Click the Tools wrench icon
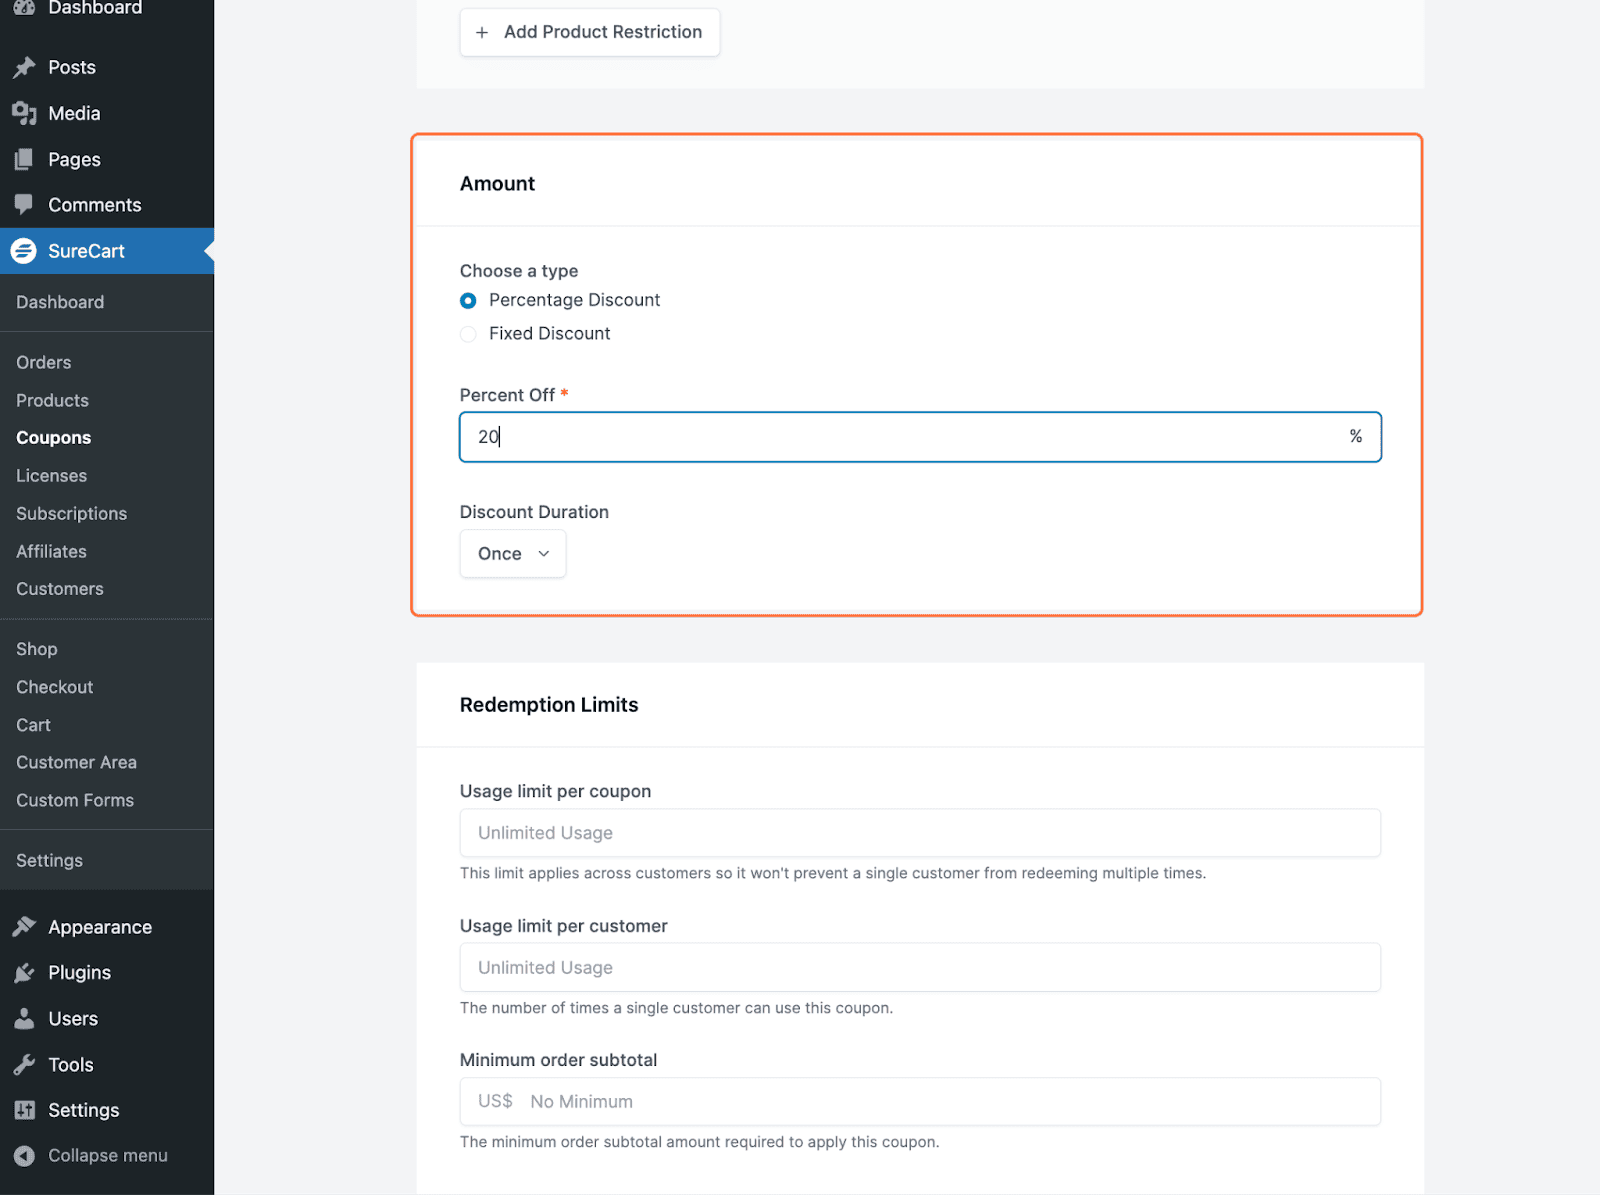1600x1195 pixels. [x=24, y=1065]
